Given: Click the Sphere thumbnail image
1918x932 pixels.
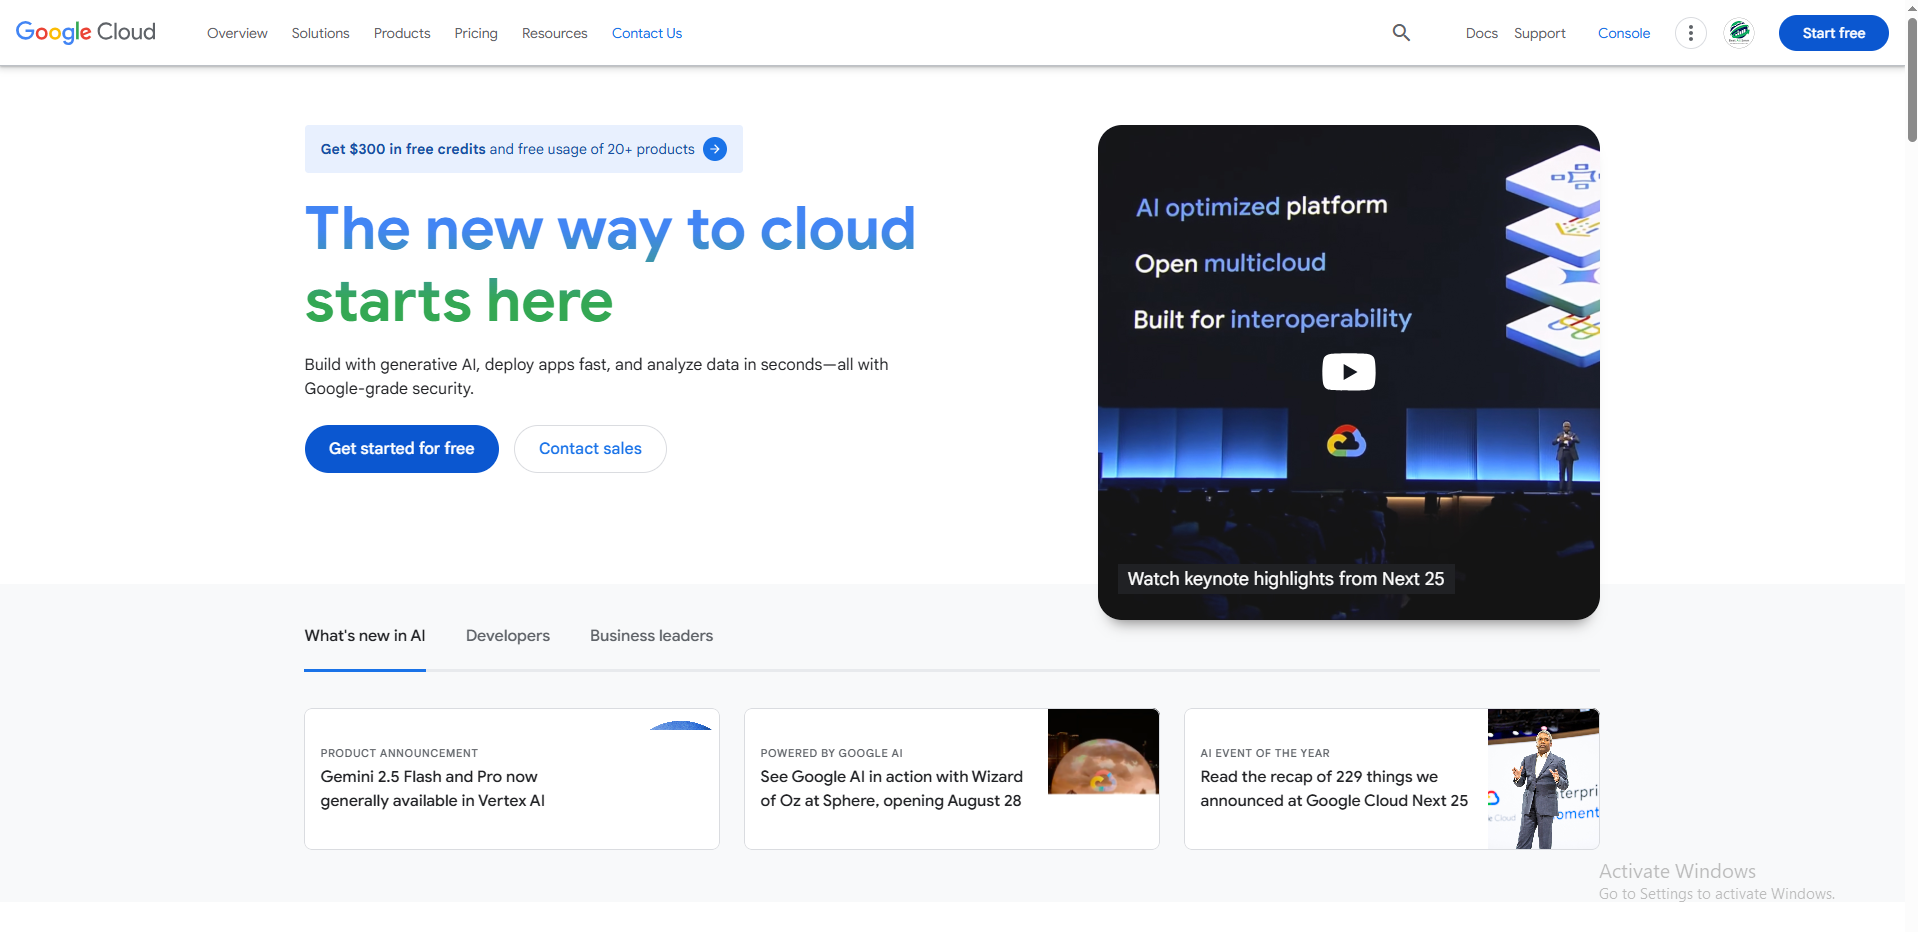Looking at the screenshot, I should pos(1103,751).
